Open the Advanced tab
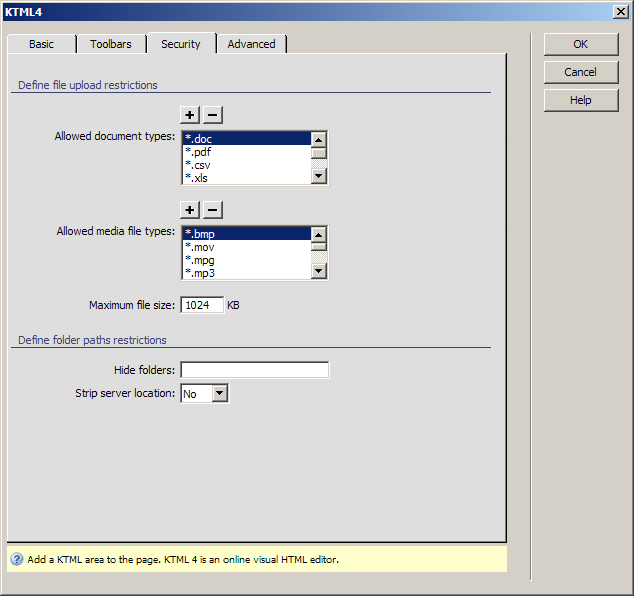Screen dimensions: 634x596 (x=251, y=44)
